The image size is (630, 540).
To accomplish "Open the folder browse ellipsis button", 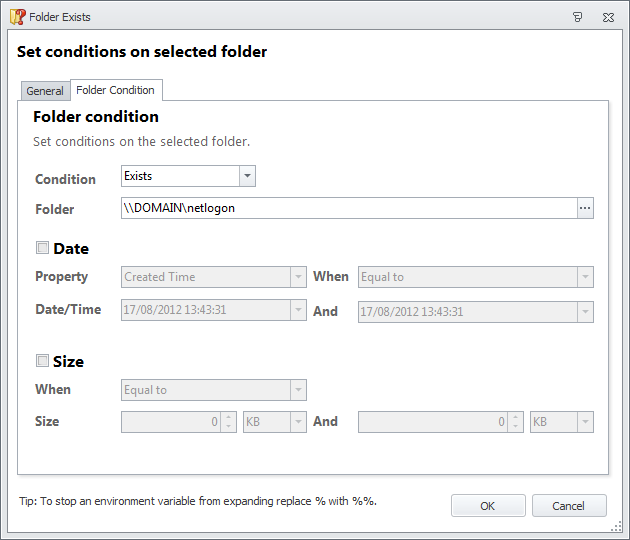I will 585,208.
